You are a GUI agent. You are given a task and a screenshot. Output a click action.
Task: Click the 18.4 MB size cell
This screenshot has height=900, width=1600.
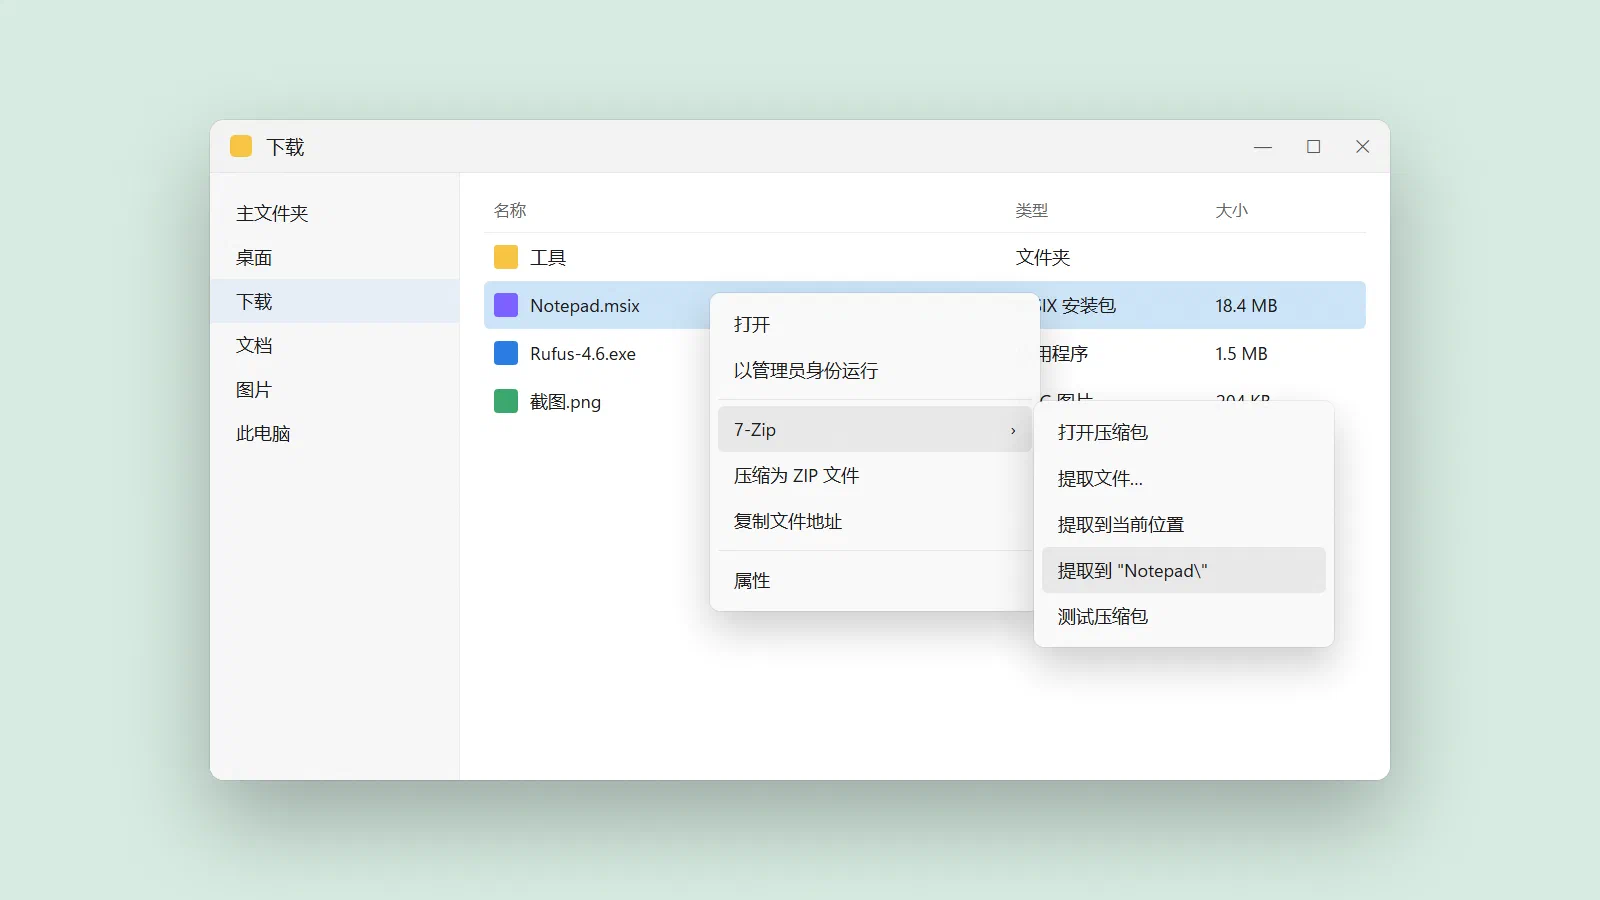click(x=1246, y=305)
